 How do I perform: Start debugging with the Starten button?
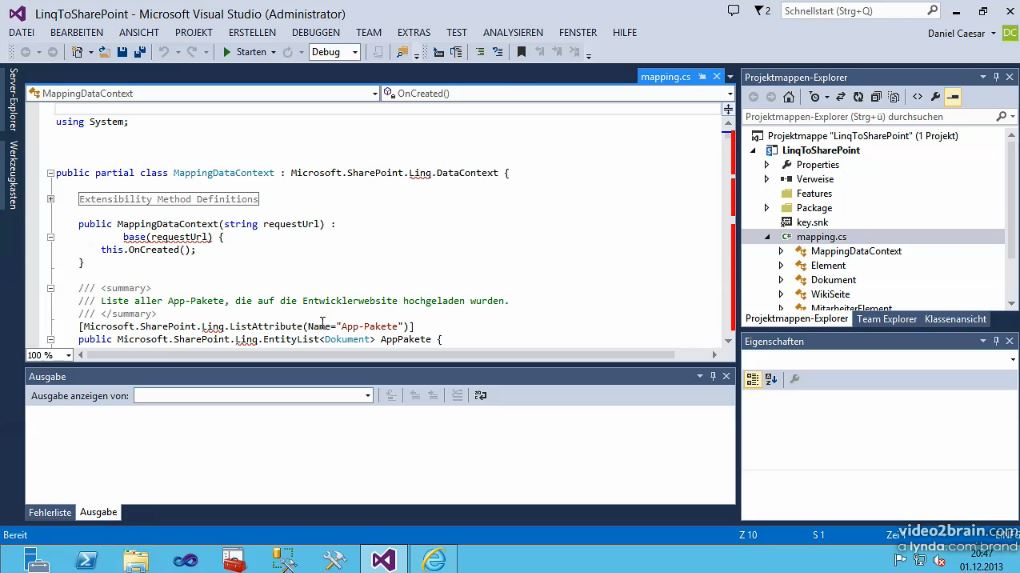[245, 52]
